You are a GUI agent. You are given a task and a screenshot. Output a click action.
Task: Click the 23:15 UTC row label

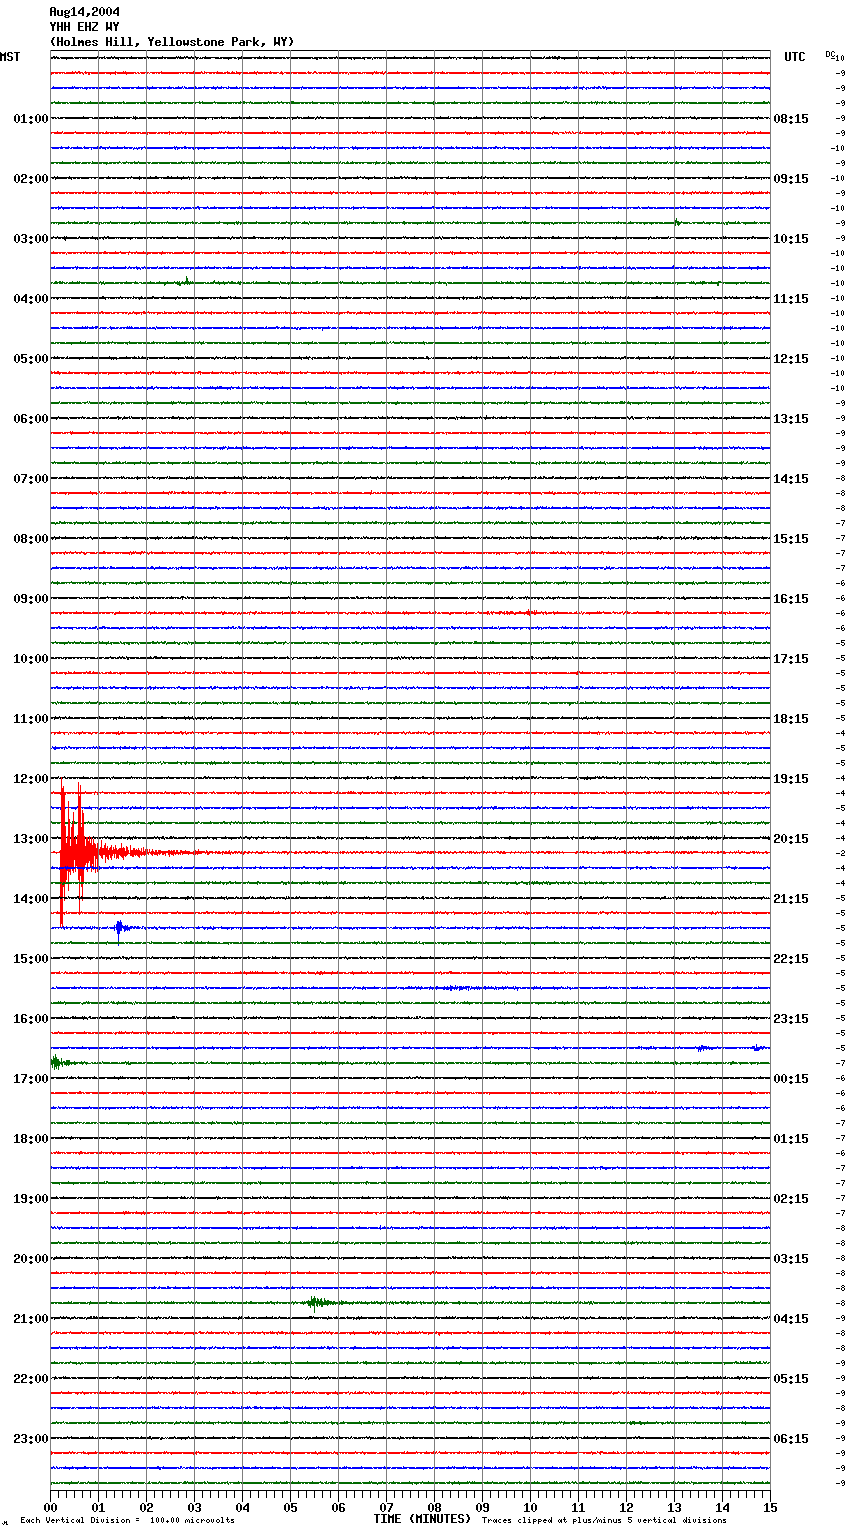pyautogui.click(x=791, y=1019)
